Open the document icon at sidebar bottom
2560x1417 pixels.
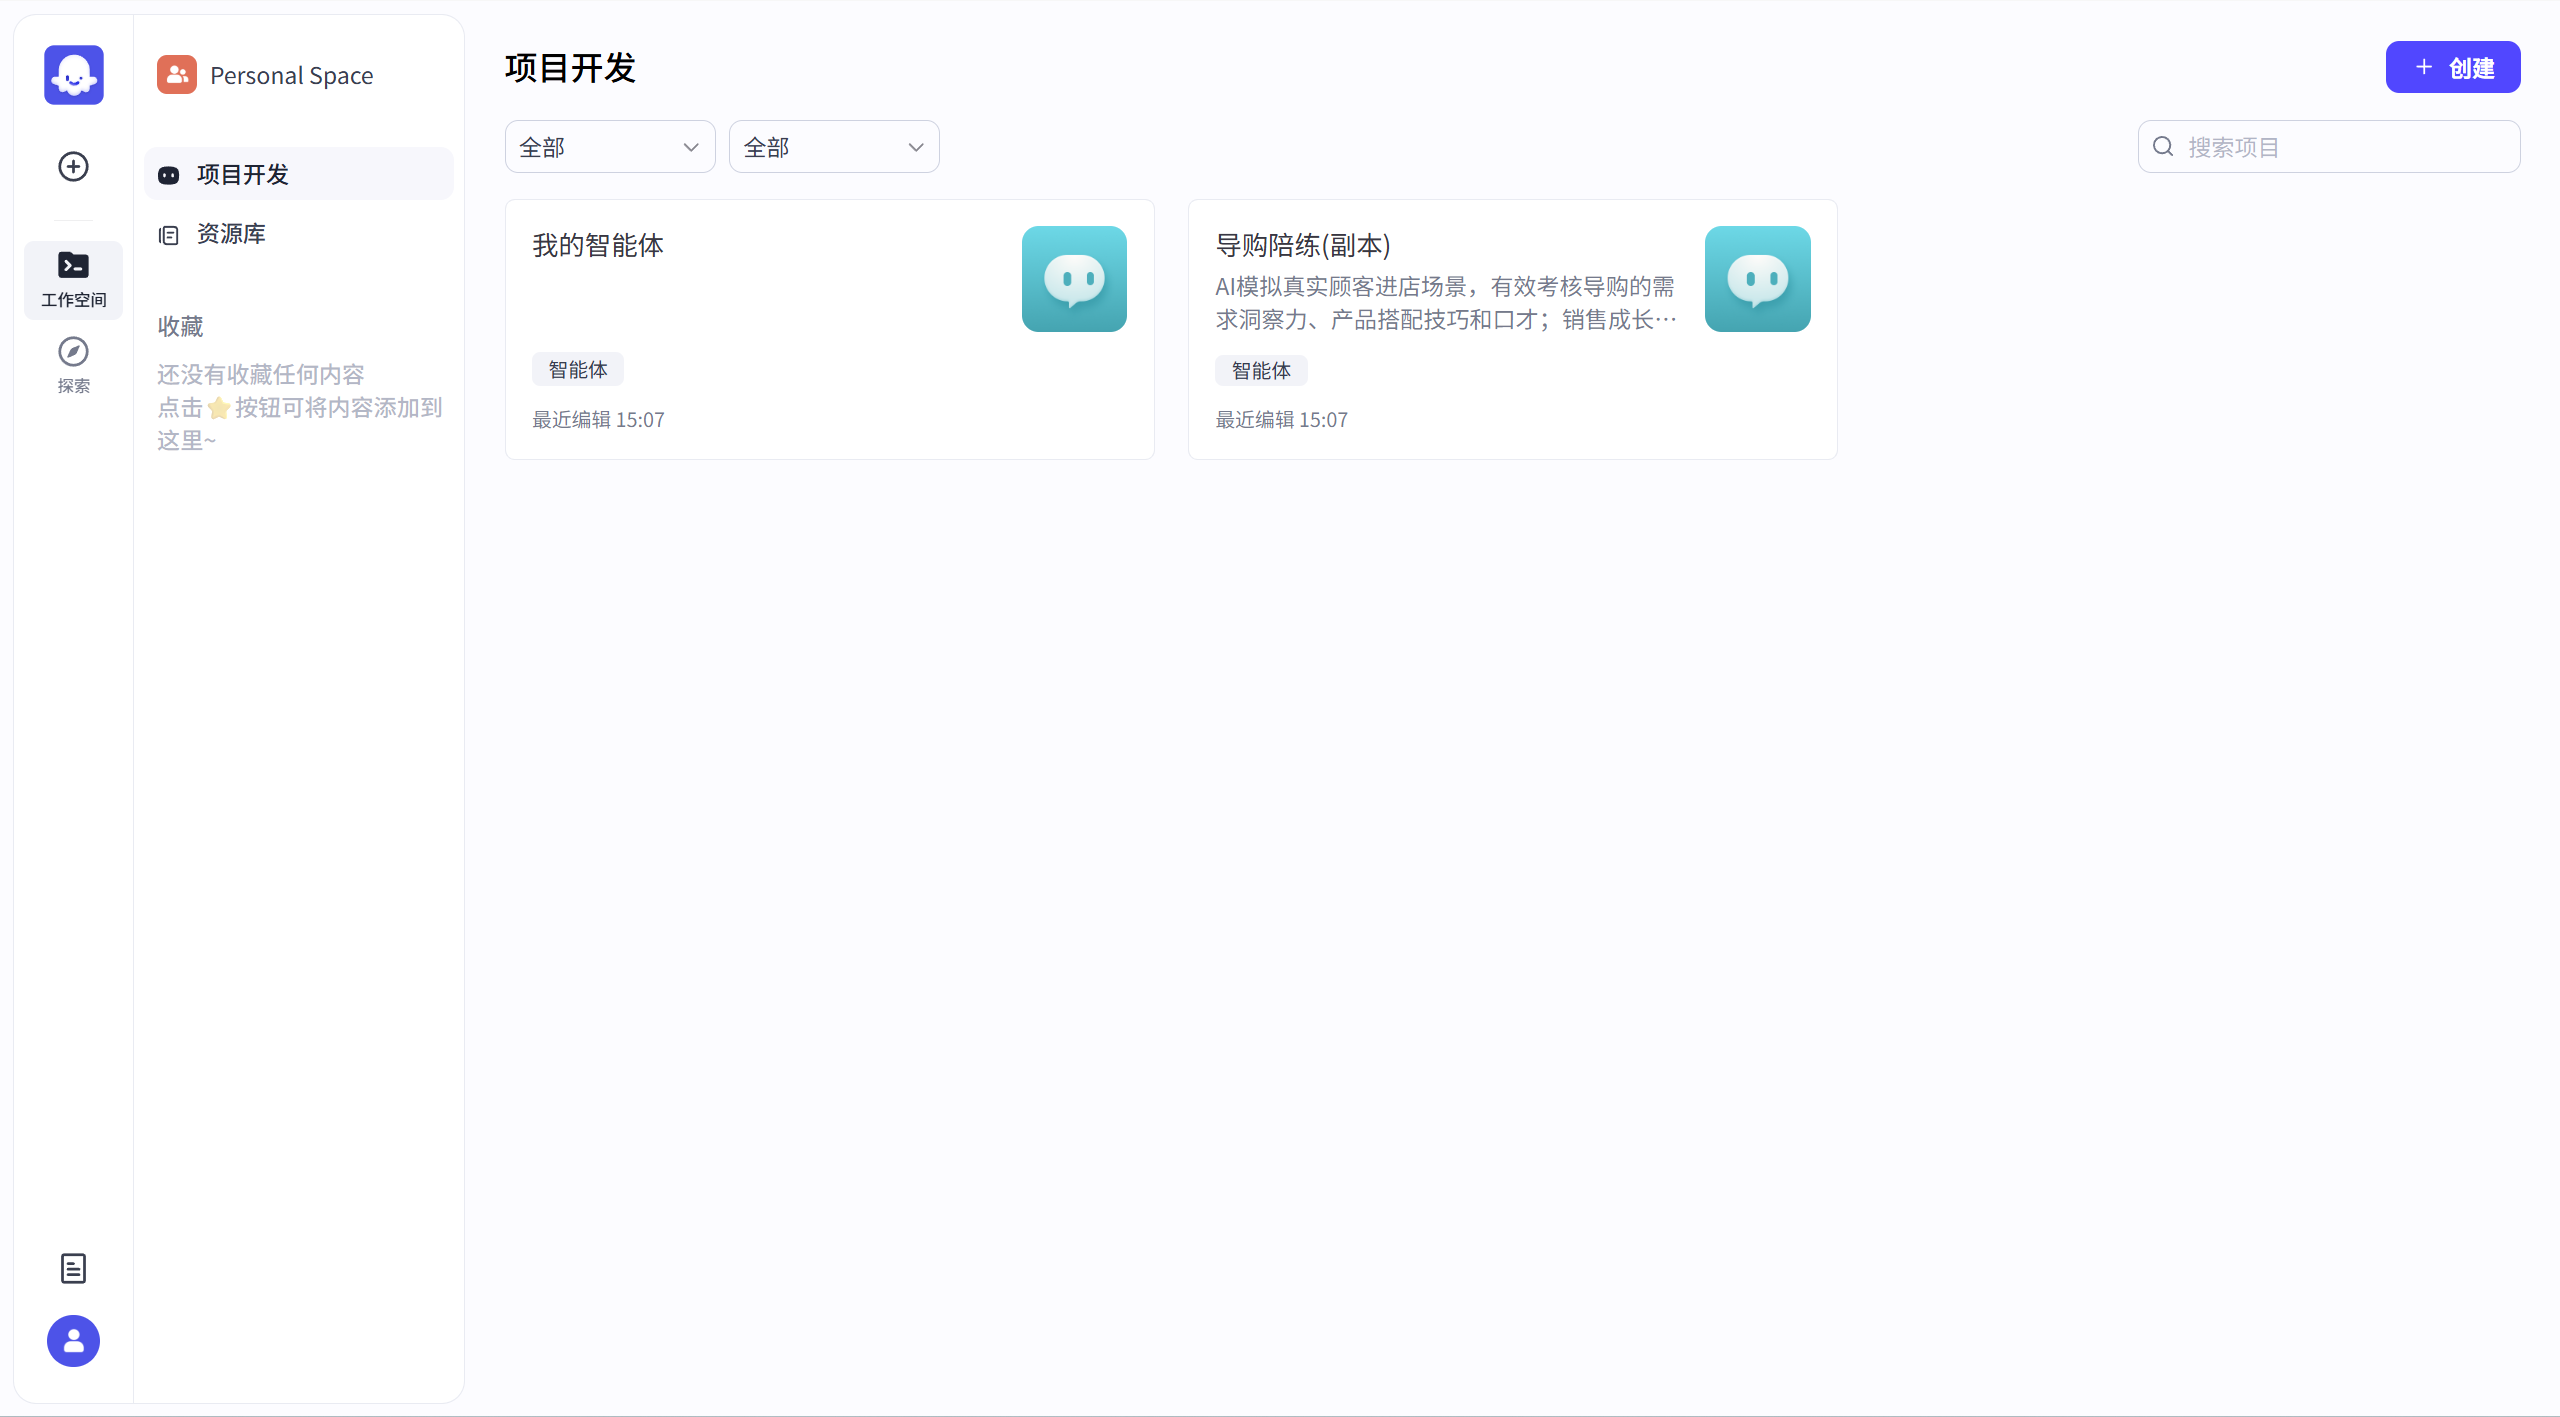click(73, 1268)
